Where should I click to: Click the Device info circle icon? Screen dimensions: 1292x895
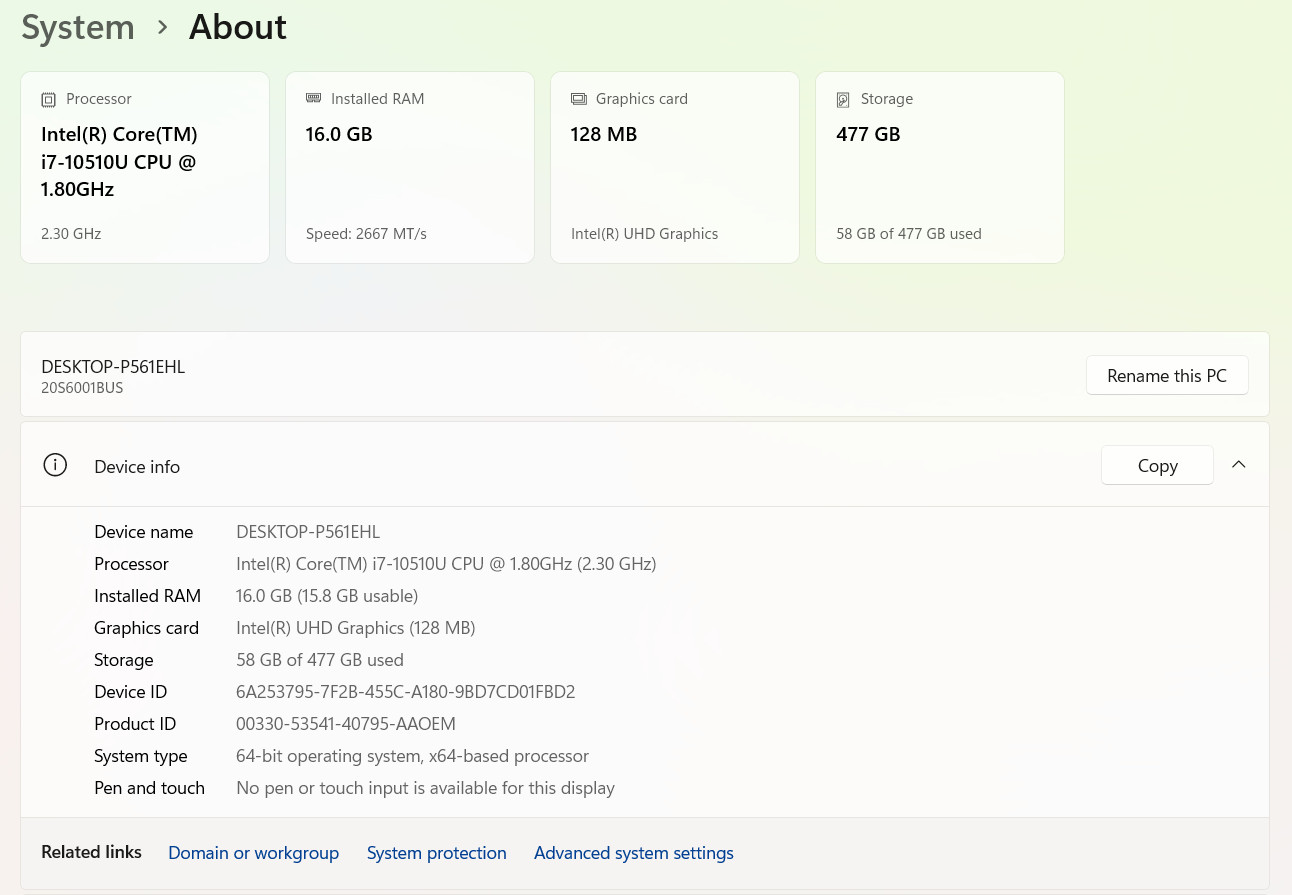click(x=55, y=465)
